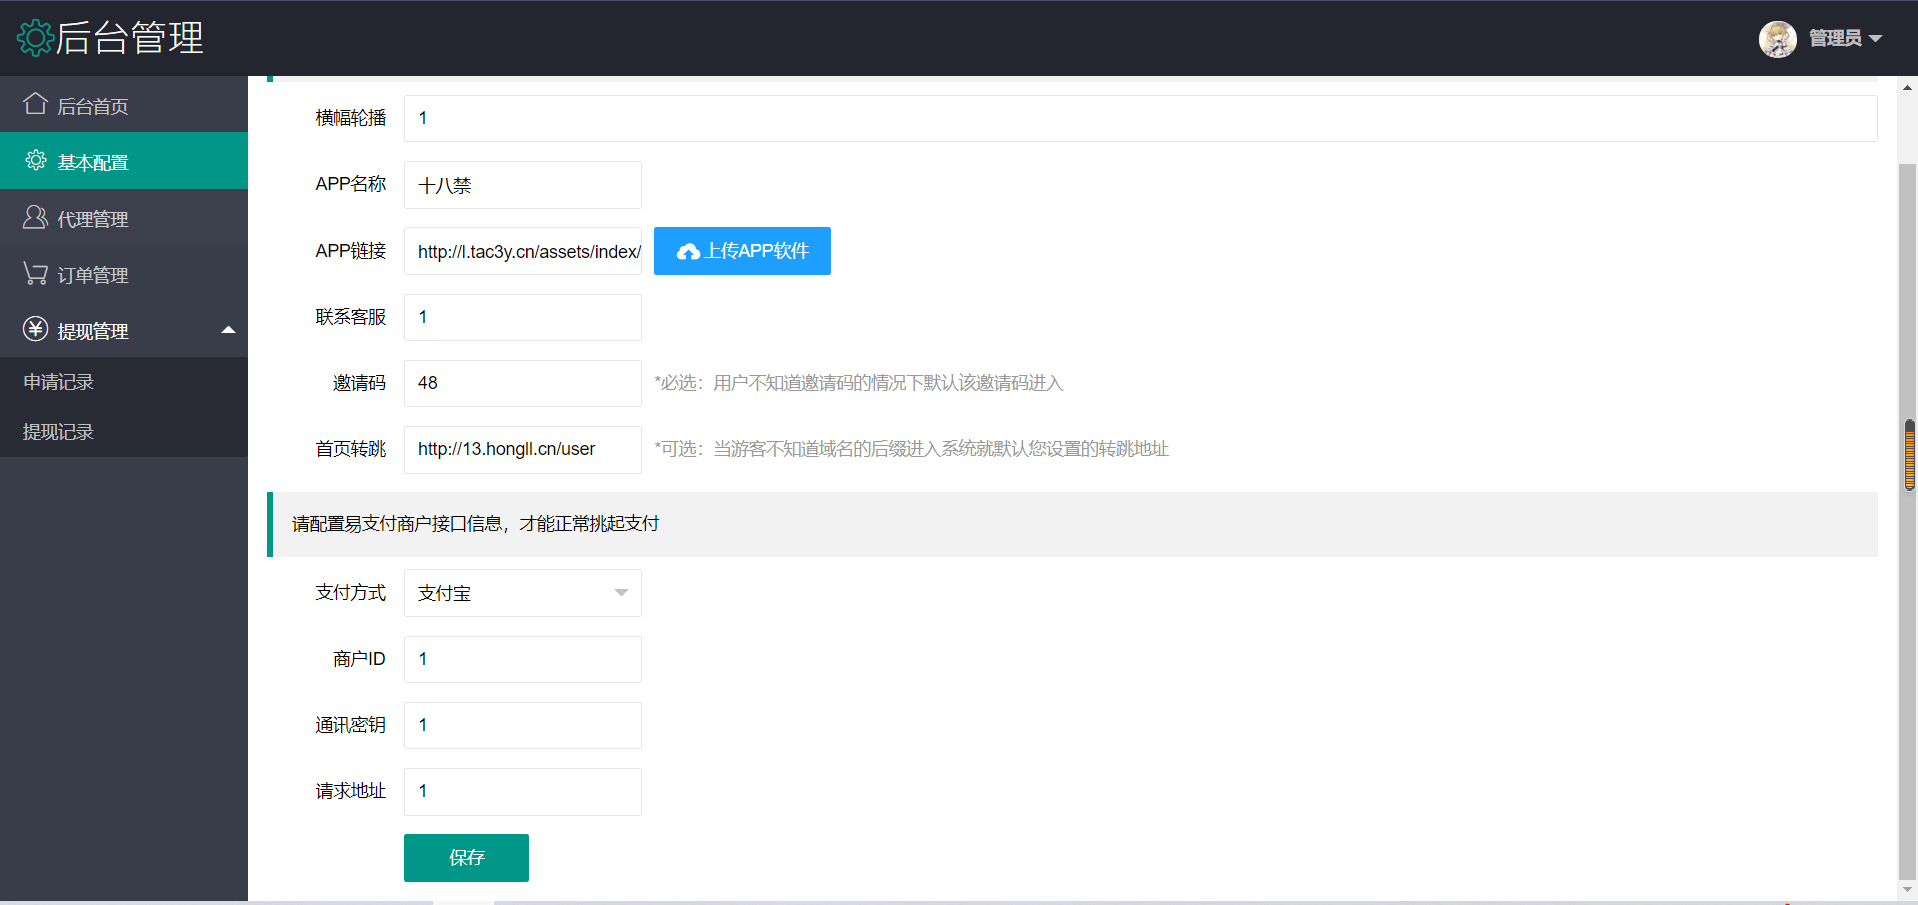Image resolution: width=1918 pixels, height=905 pixels.
Task: Click the yen icon next to 提现管理
Action: pos(35,329)
